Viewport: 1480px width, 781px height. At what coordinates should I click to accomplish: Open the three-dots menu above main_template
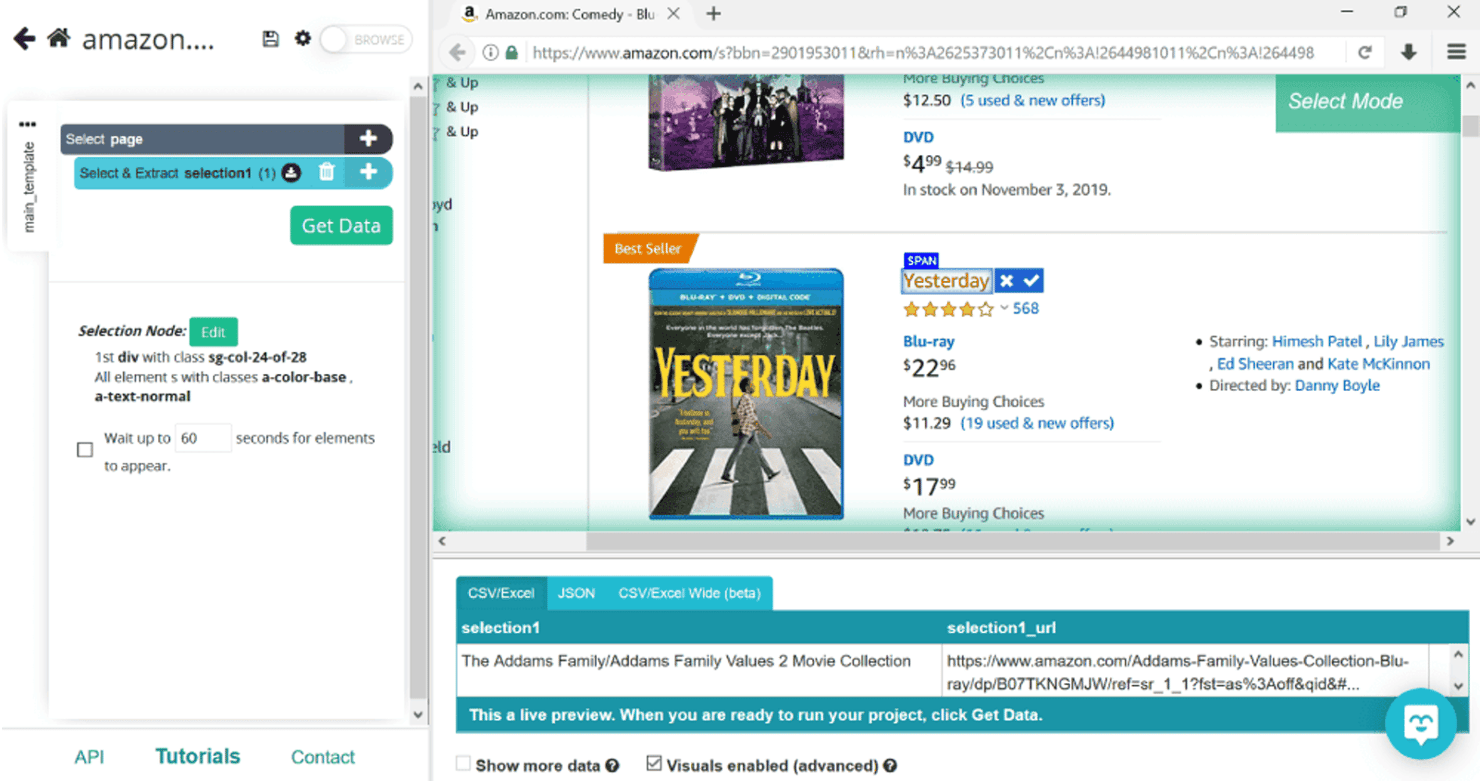pyautogui.click(x=27, y=124)
